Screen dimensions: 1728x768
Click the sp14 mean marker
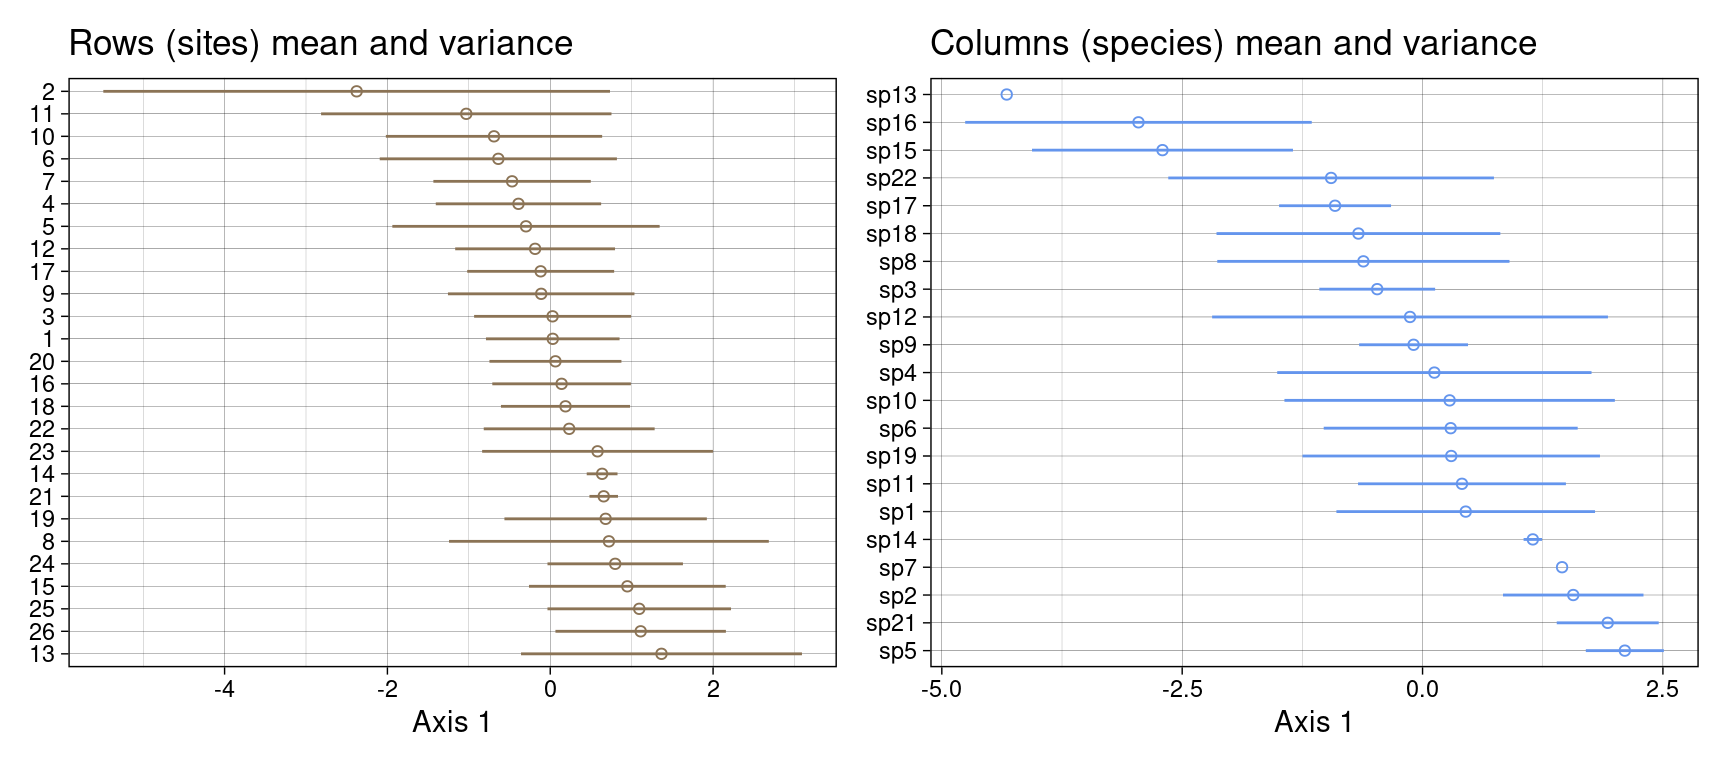pyautogui.click(x=1532, y=540)
